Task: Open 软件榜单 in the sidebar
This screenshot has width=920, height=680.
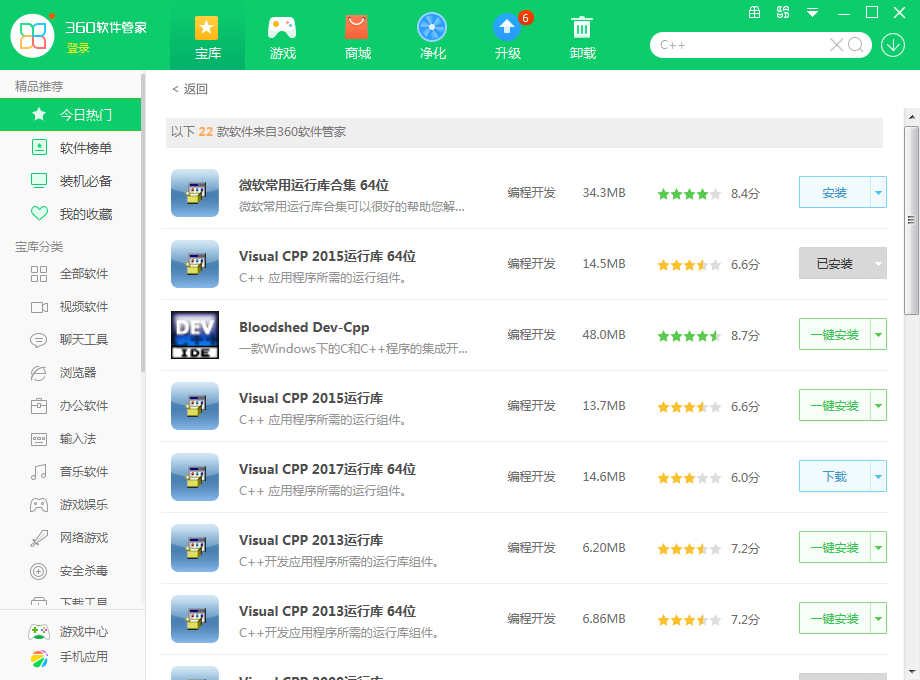Action: 70,148
